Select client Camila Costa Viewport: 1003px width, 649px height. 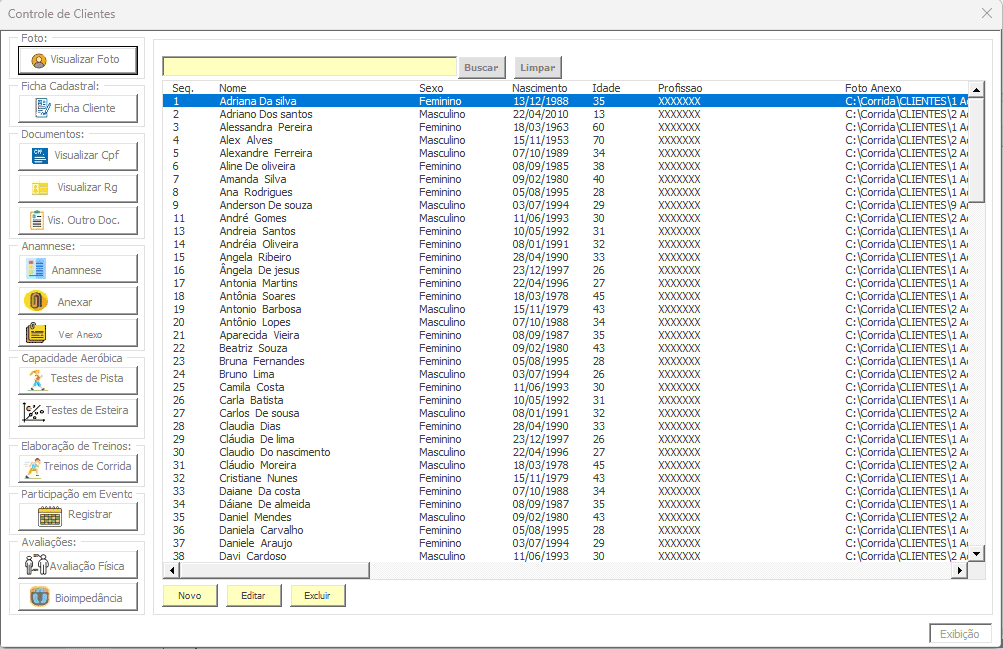(565, 387)
